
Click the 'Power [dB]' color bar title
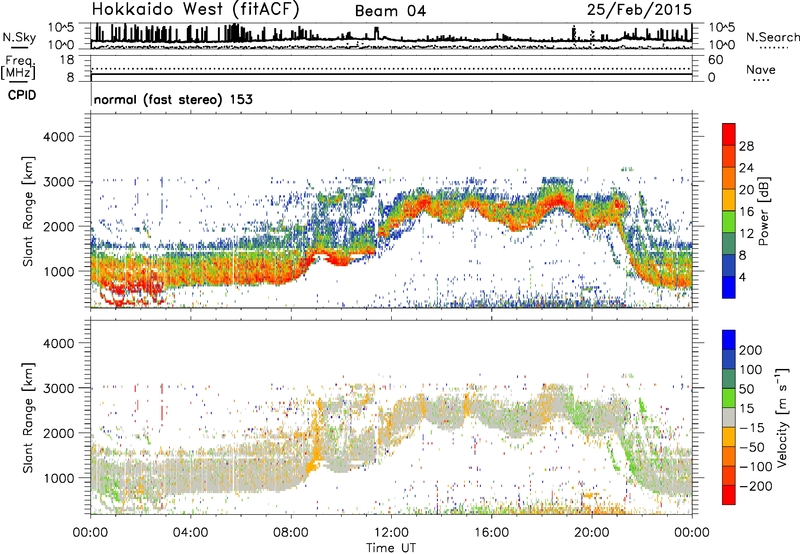click(x=763, y=211)
